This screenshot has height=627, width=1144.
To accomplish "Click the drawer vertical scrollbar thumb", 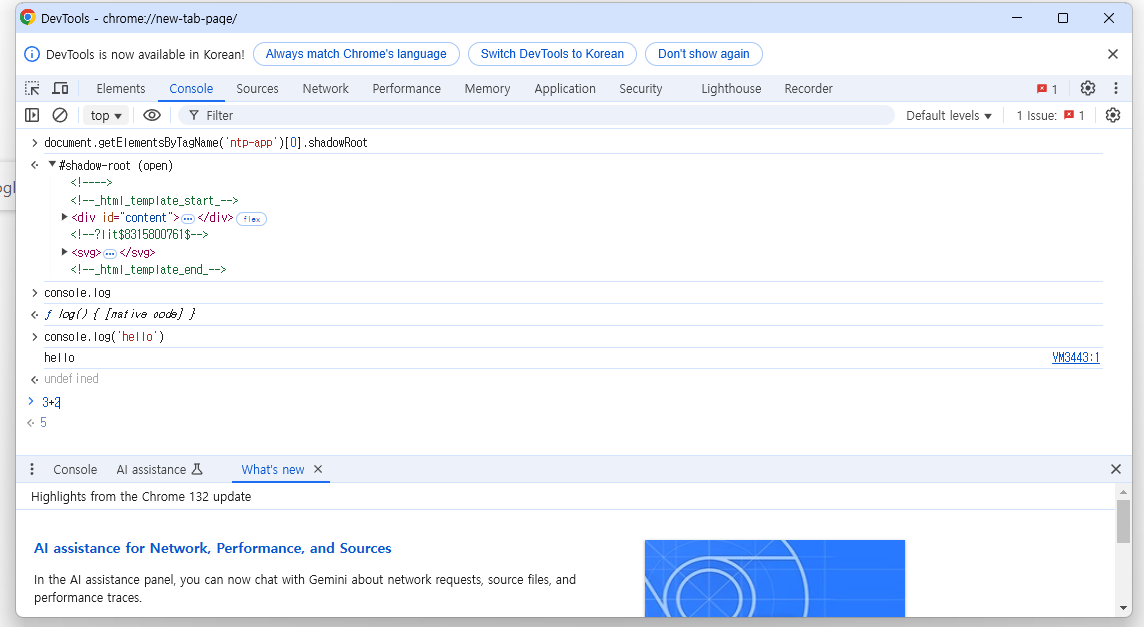I will tap(1123, 521).
